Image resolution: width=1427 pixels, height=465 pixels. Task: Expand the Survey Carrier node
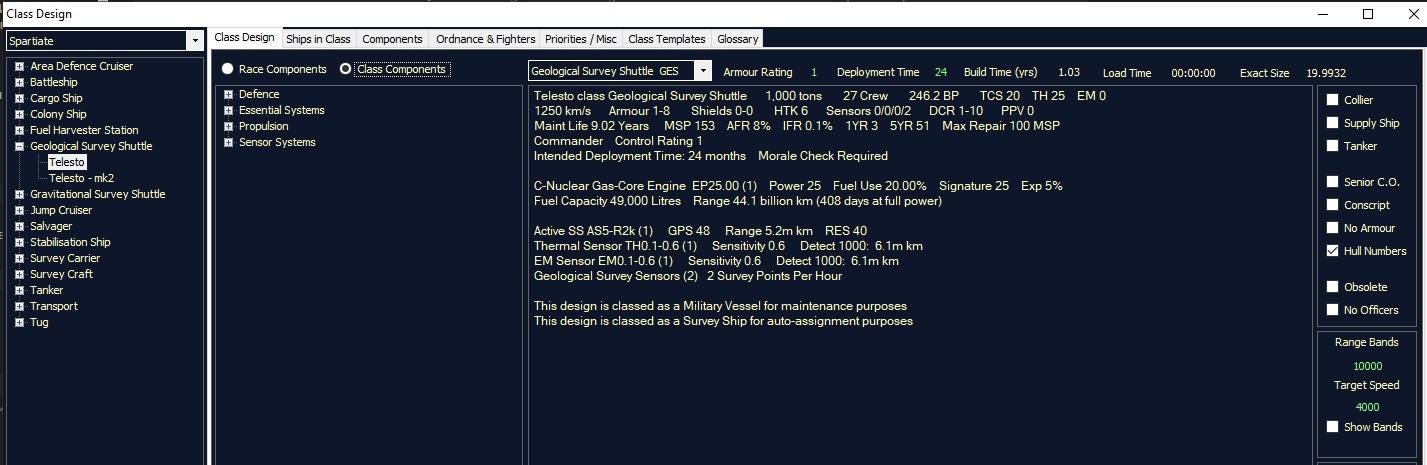(x=19, y=258)
